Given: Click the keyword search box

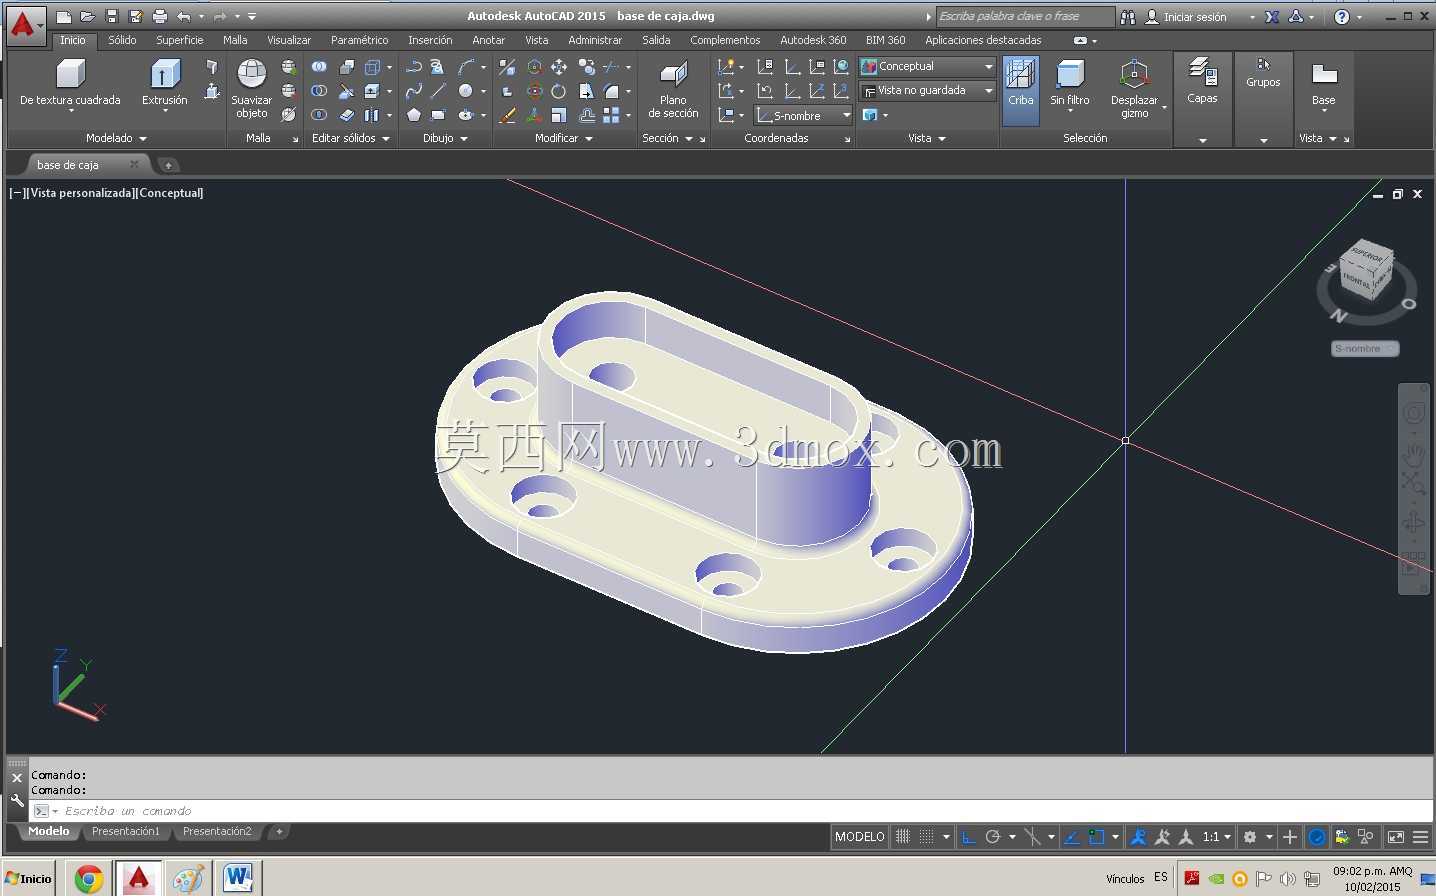Looking at the screenshot, I should coord(1025,16).
